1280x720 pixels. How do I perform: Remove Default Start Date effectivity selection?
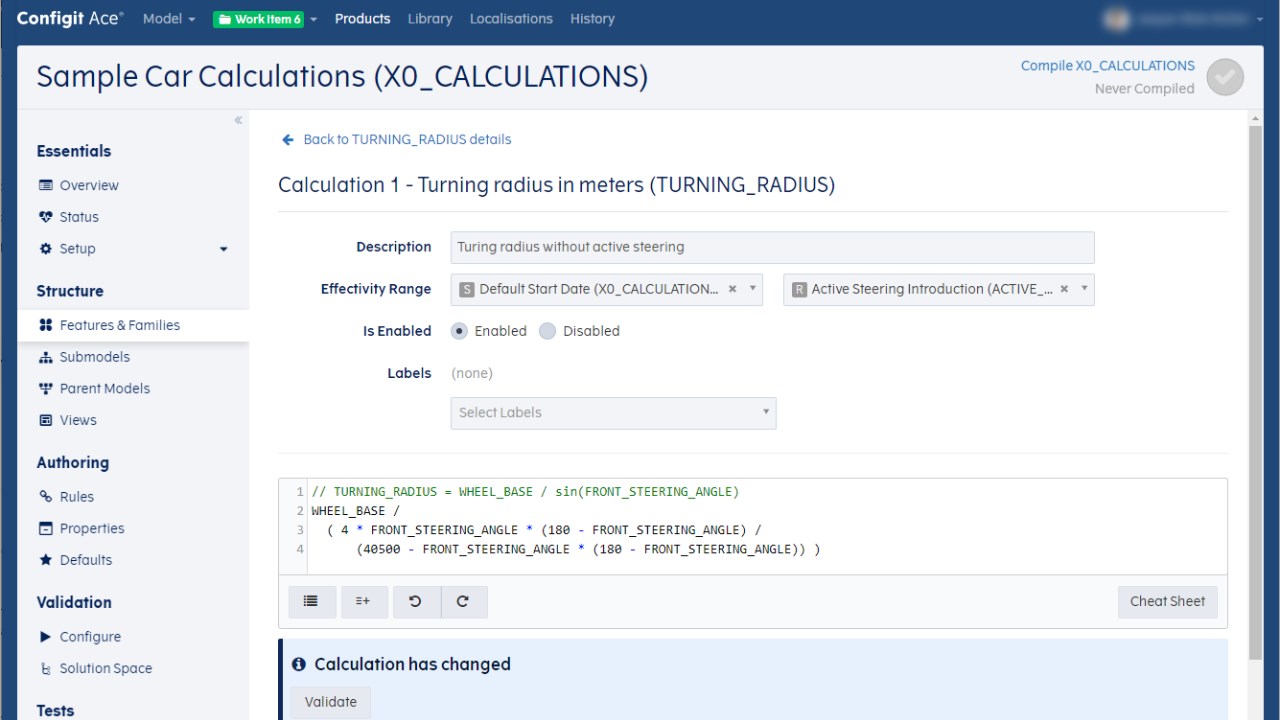732,289
